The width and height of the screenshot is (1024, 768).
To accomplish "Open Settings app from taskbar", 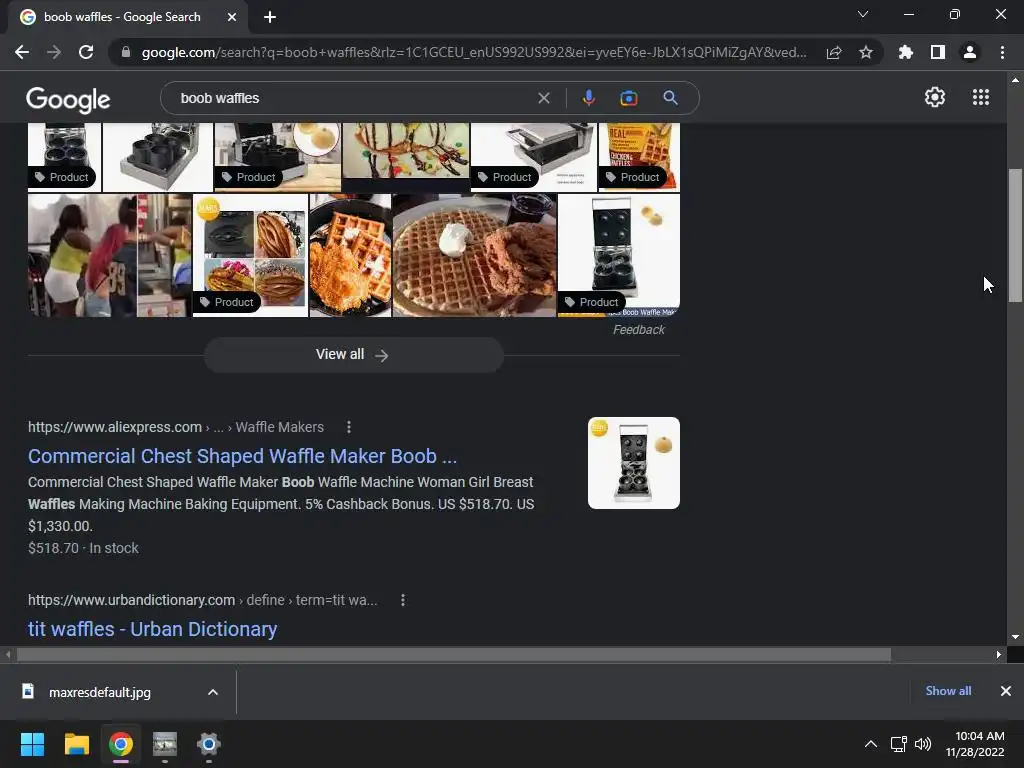I will (x=208, y=744).
